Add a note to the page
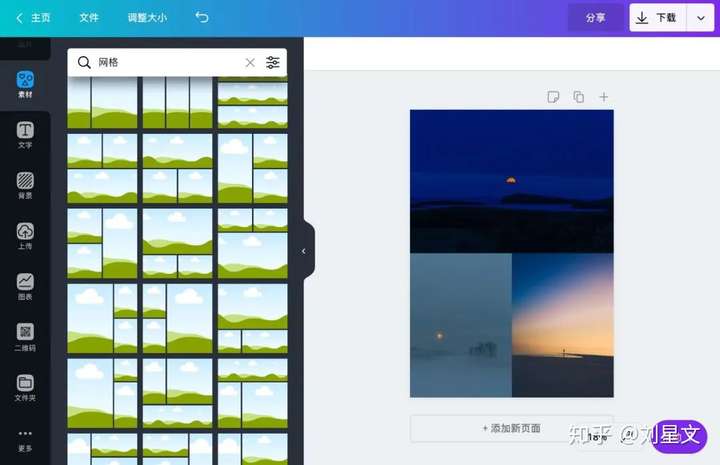This screenshot has height=465, width=720. [553, 97]
